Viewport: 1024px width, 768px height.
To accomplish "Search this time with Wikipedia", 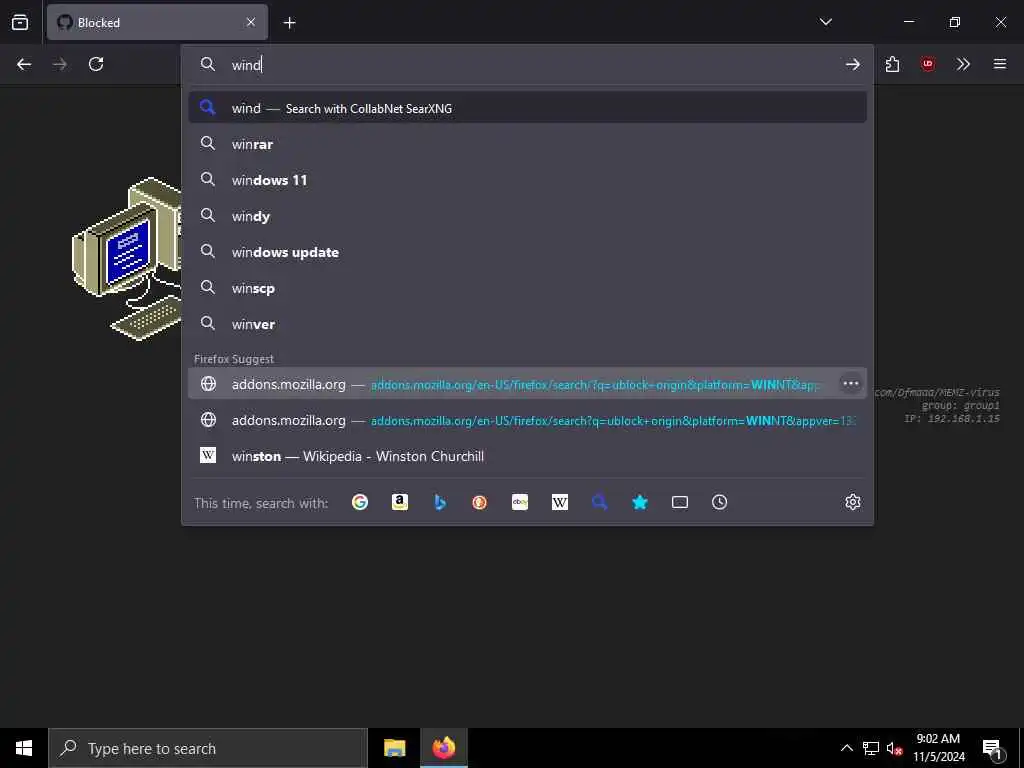I will [560, 502].
